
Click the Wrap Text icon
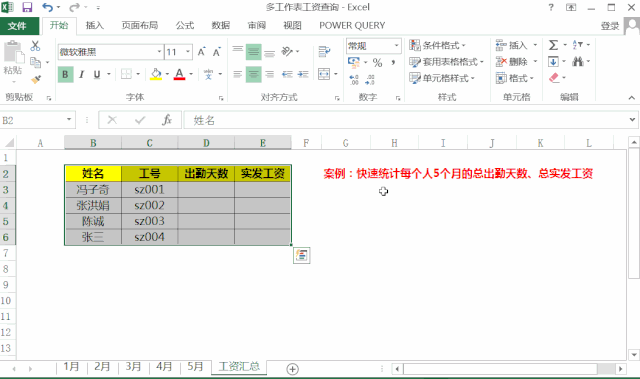click(x=324, y=51)
